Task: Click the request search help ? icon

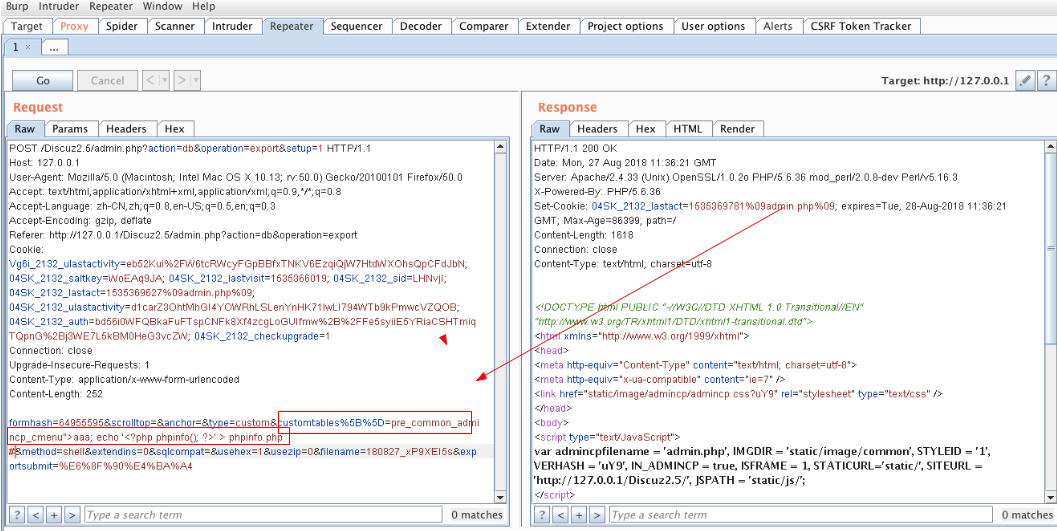Action: coord(17,515)
